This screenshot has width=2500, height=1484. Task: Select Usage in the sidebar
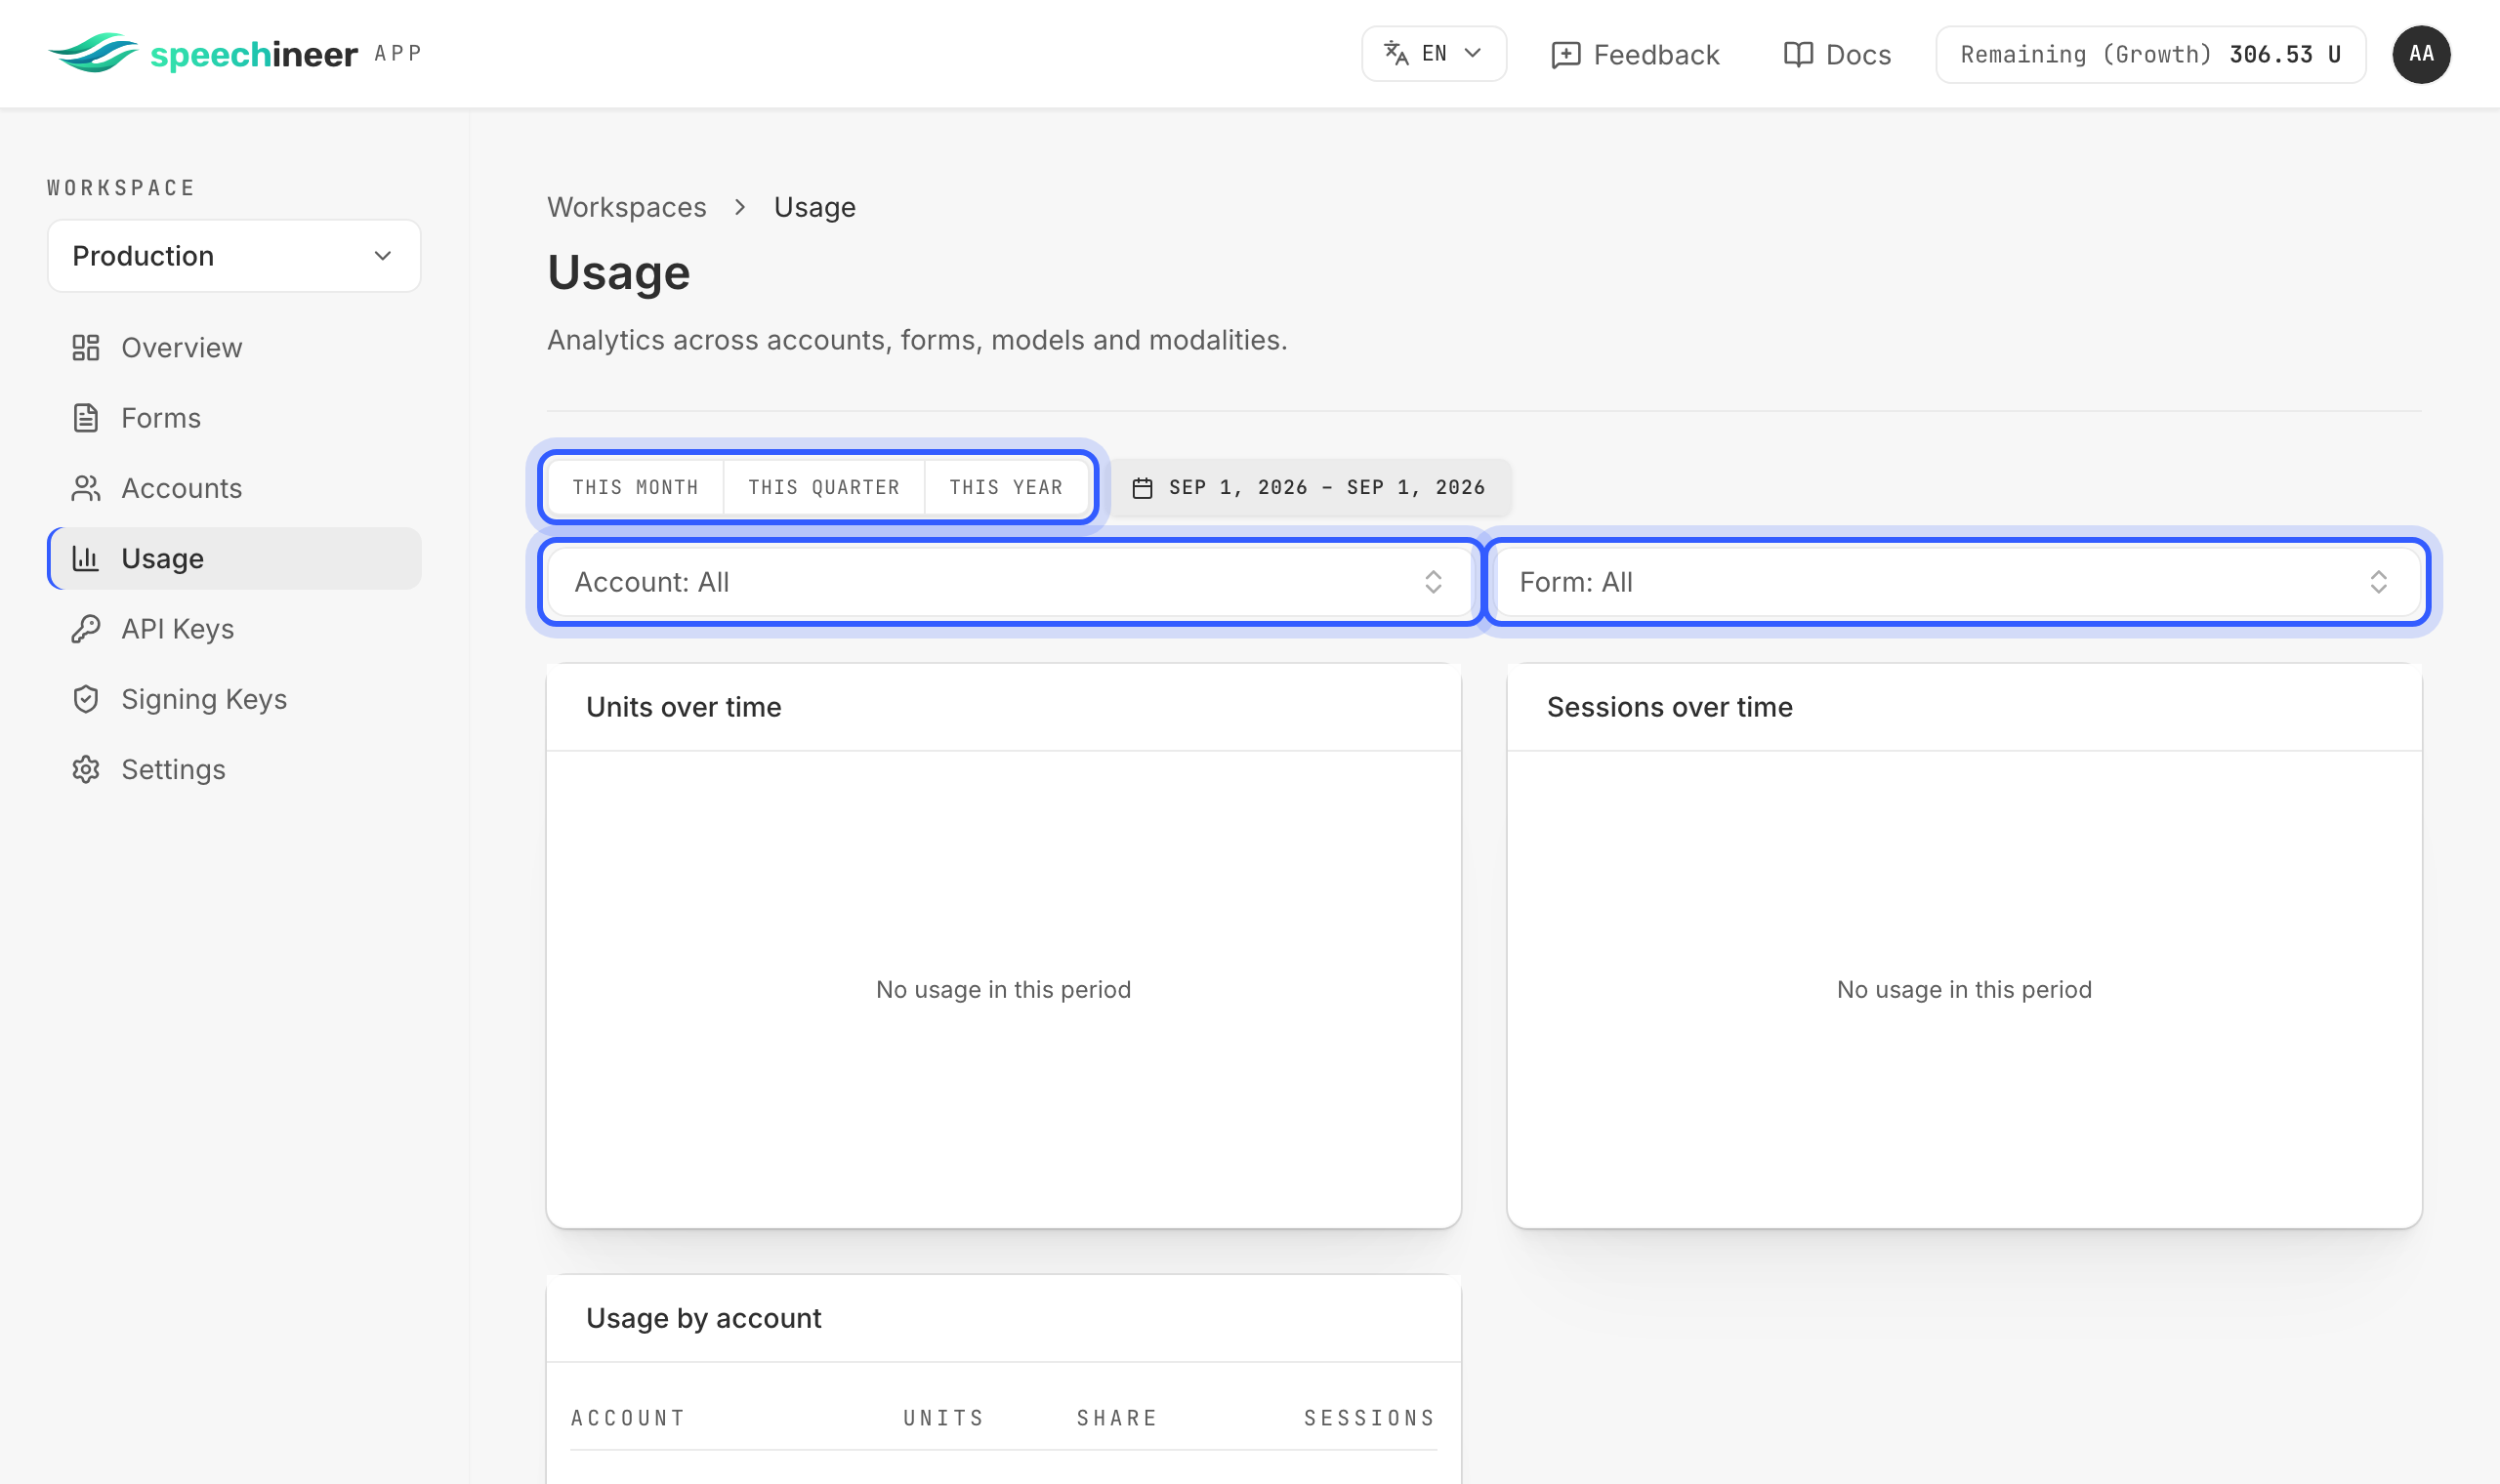pos(234,558)
